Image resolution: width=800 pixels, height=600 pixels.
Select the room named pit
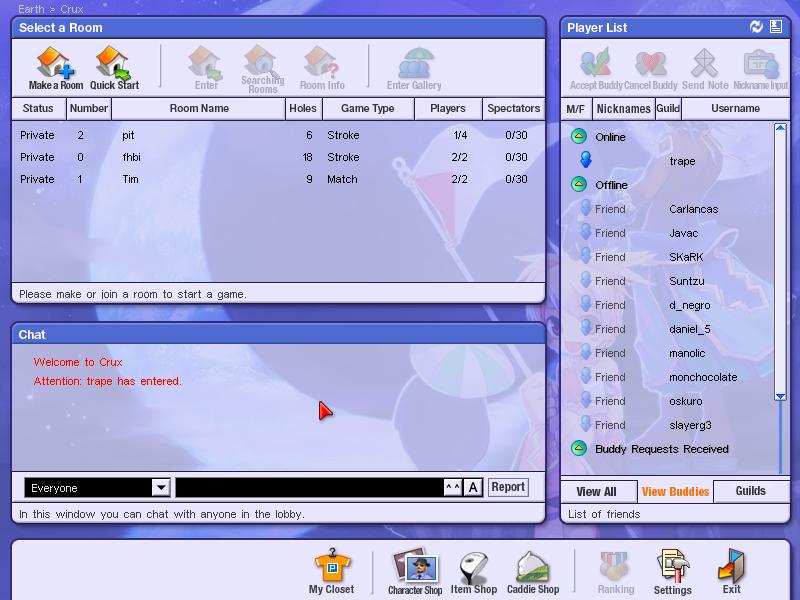pos(278,135)
